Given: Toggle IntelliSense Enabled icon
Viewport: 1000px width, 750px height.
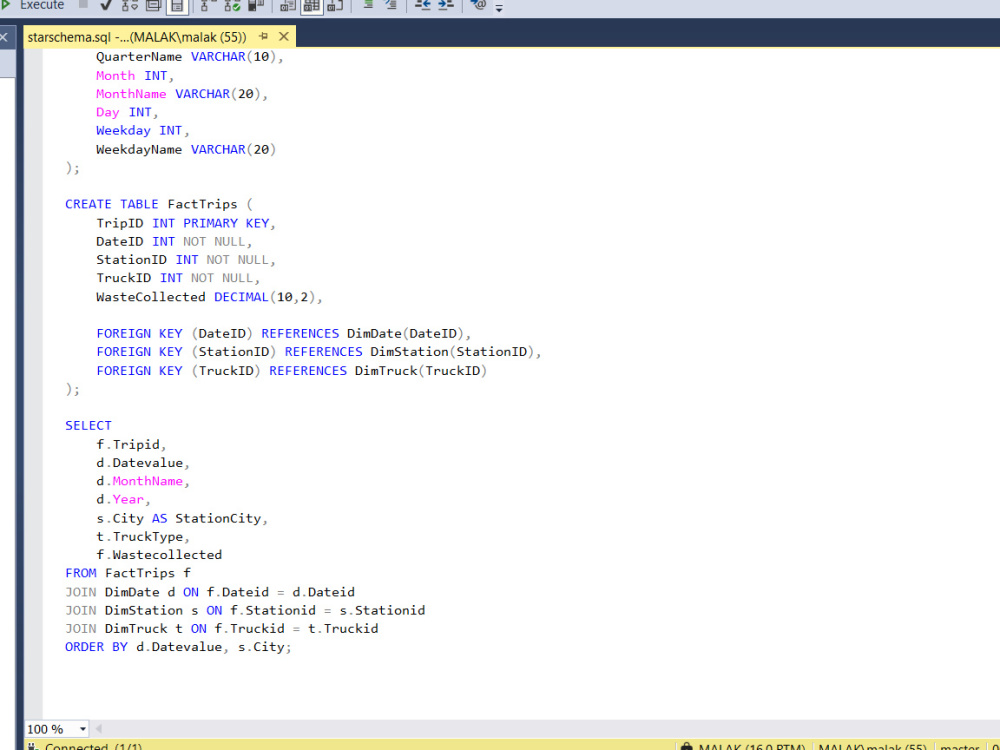Looking at the screenshot, I should (x=177, y=6).
